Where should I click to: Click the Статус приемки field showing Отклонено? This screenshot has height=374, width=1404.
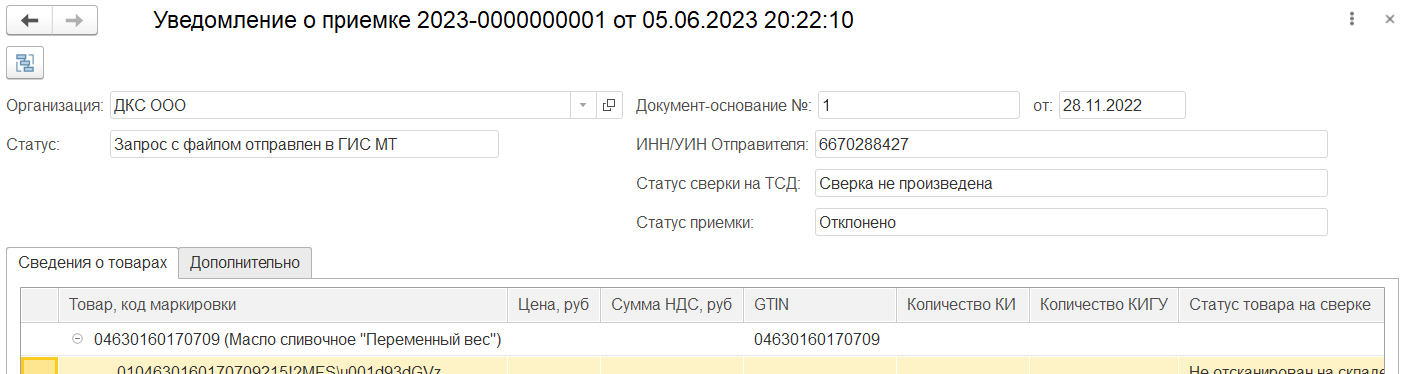tap(1071, 222)
